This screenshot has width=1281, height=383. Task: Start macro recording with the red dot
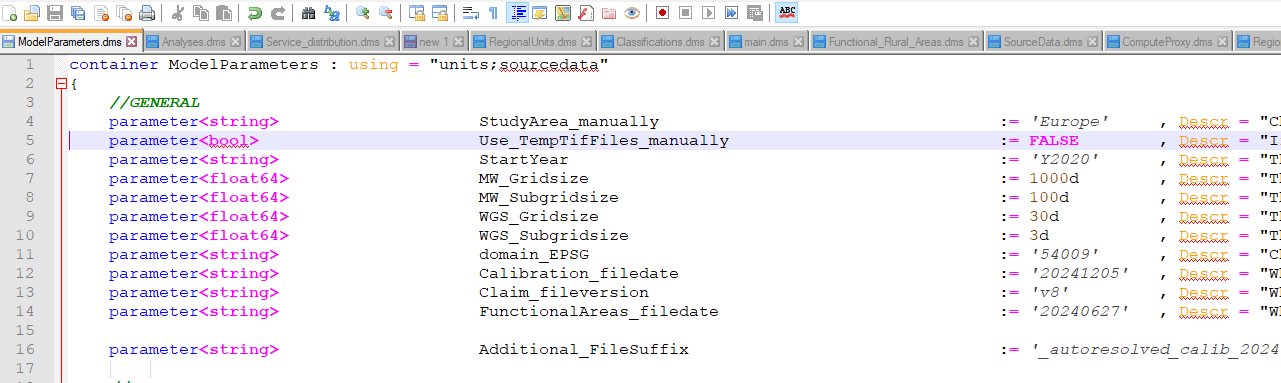663,13
